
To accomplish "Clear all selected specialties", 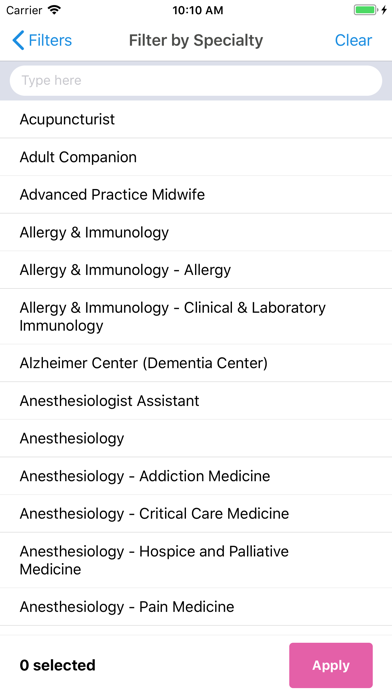I will (353, 40).
